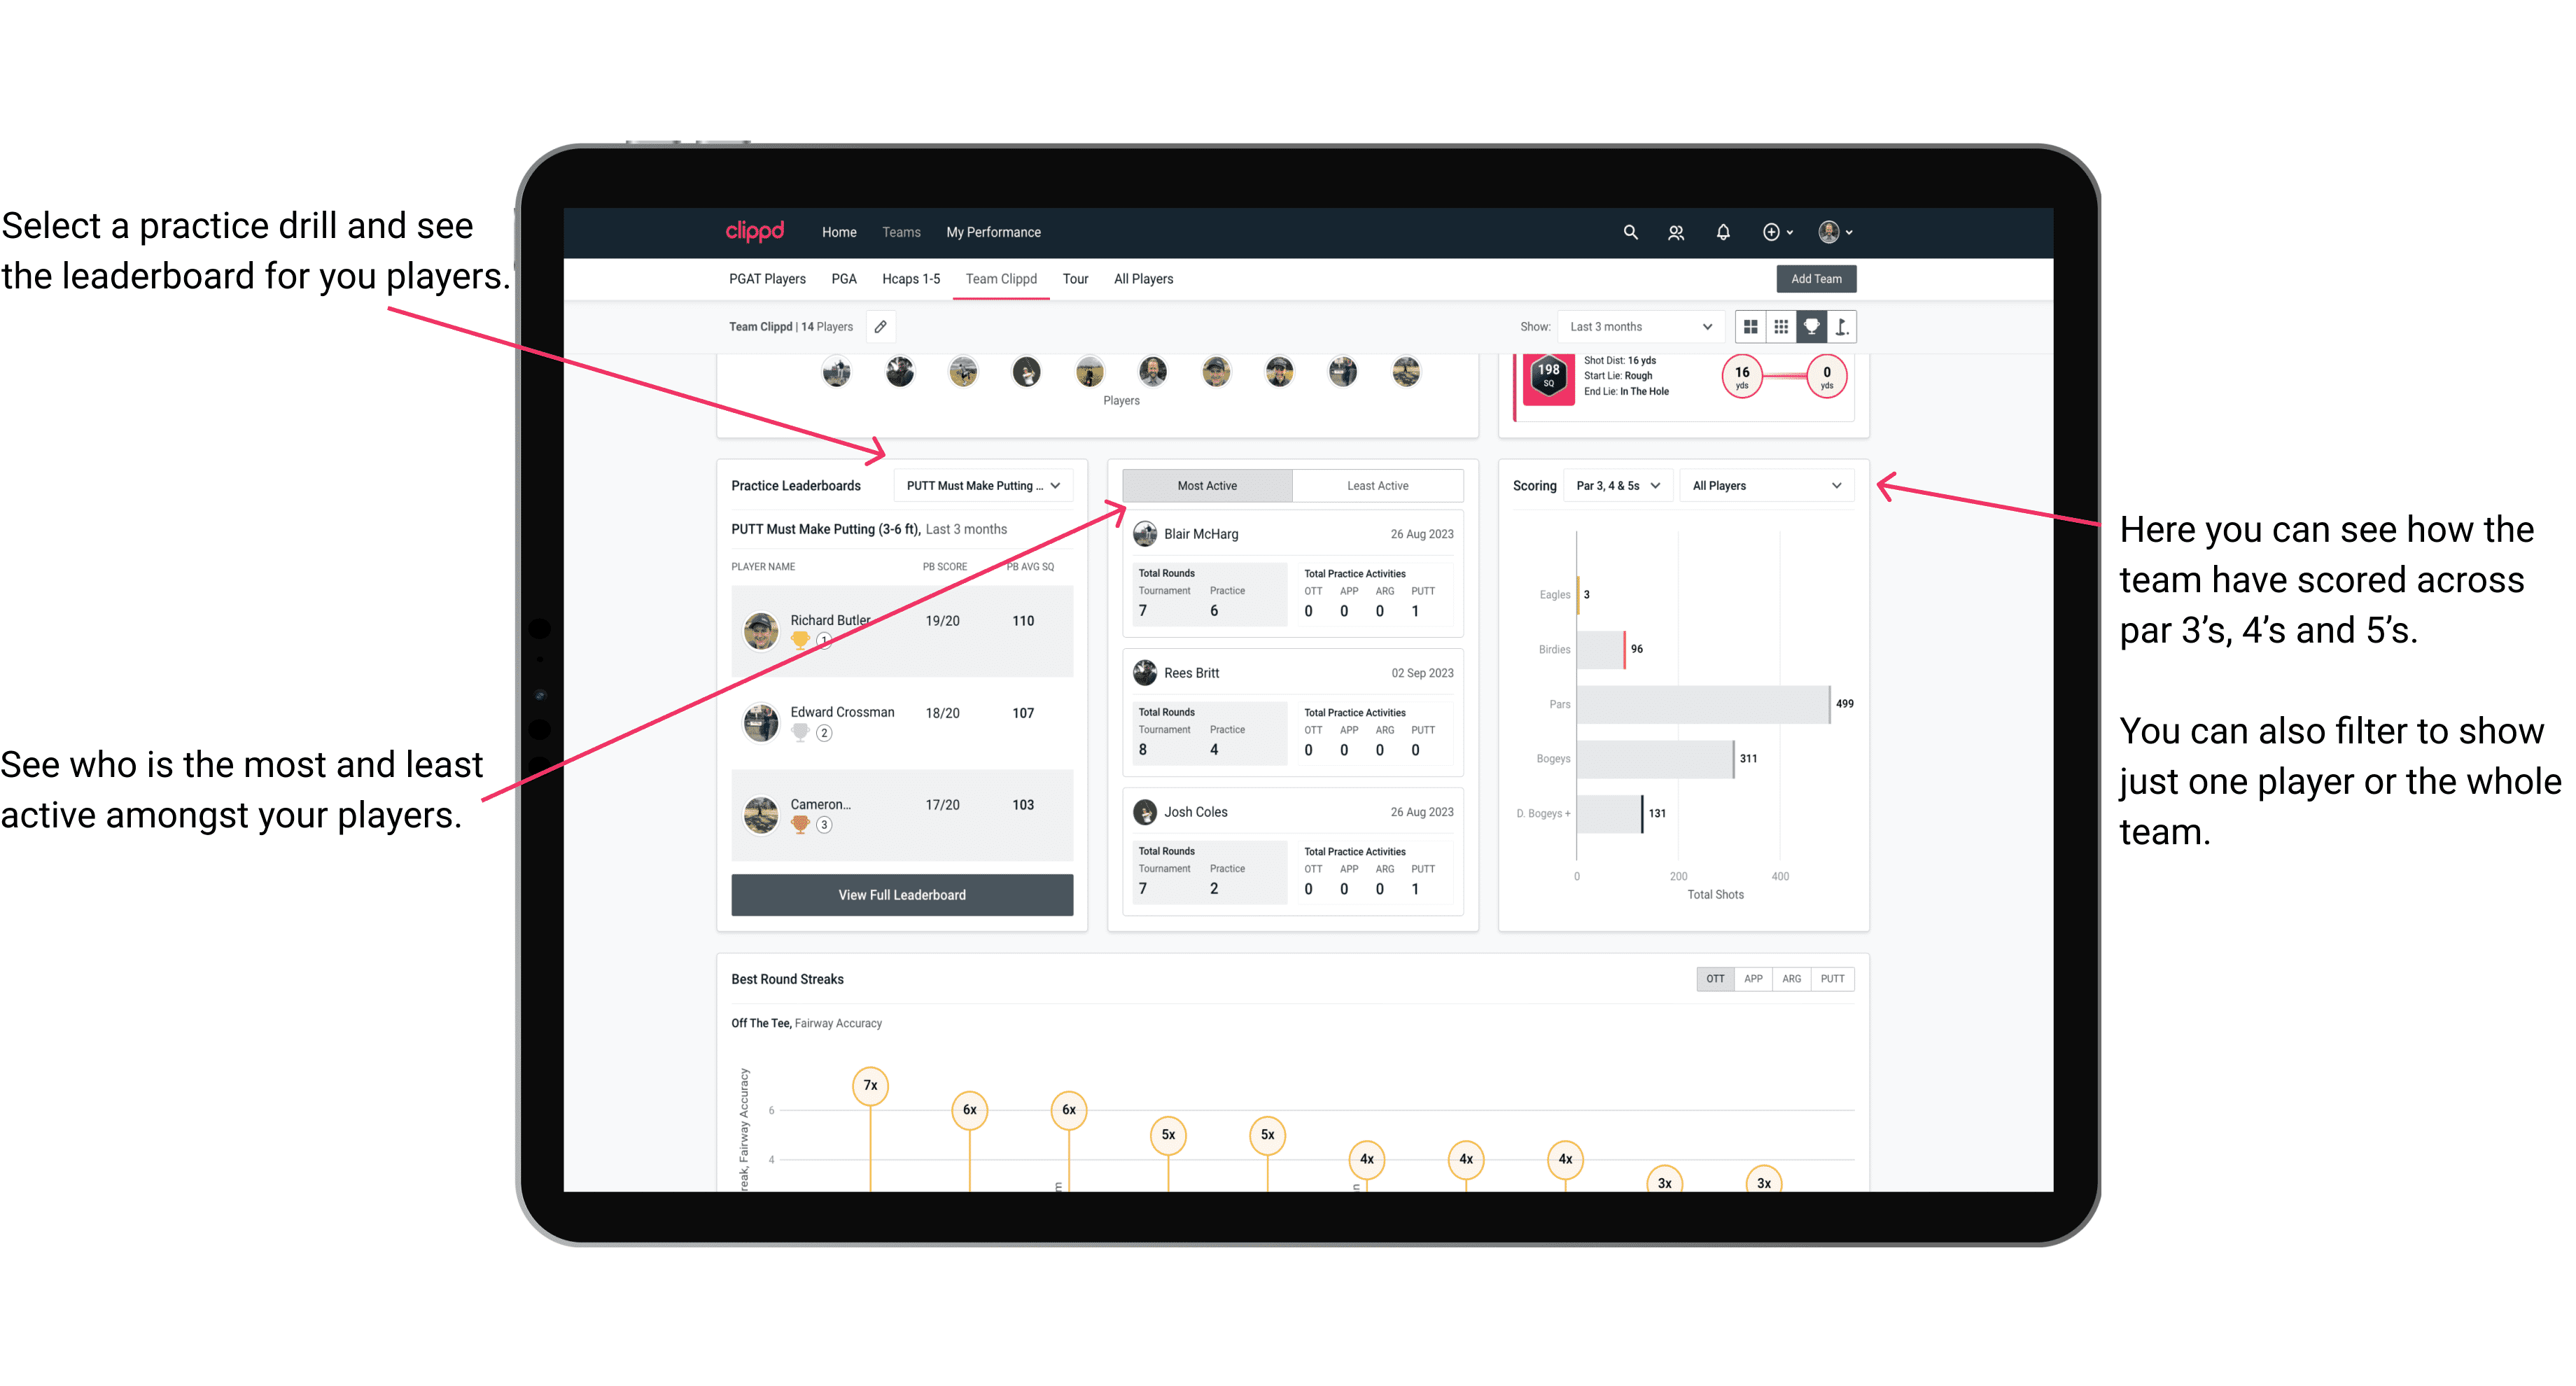Click the View Full Leaderboard button

901,895
